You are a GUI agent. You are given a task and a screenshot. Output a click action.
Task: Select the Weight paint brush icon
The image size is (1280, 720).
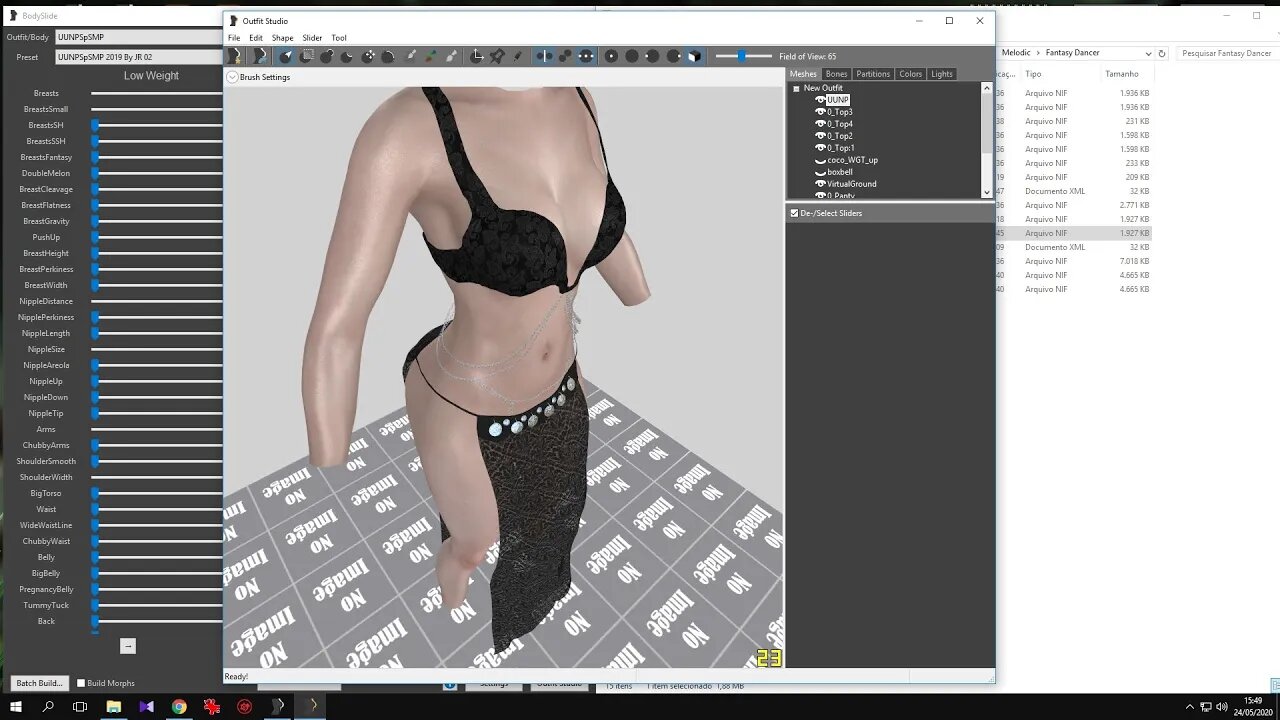point(411,56)
